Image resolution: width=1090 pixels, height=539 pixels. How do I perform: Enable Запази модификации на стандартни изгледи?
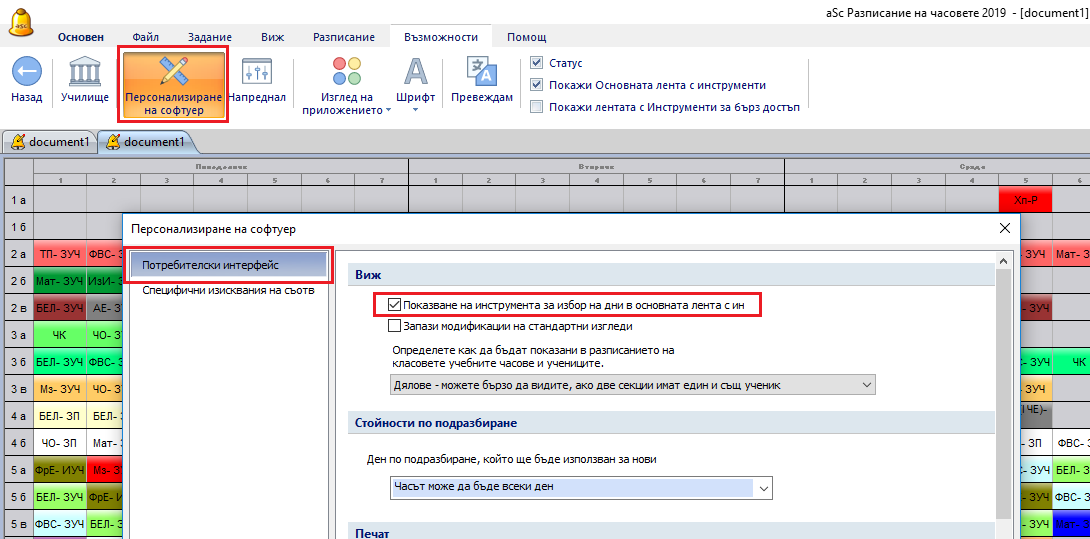[394, 326]
